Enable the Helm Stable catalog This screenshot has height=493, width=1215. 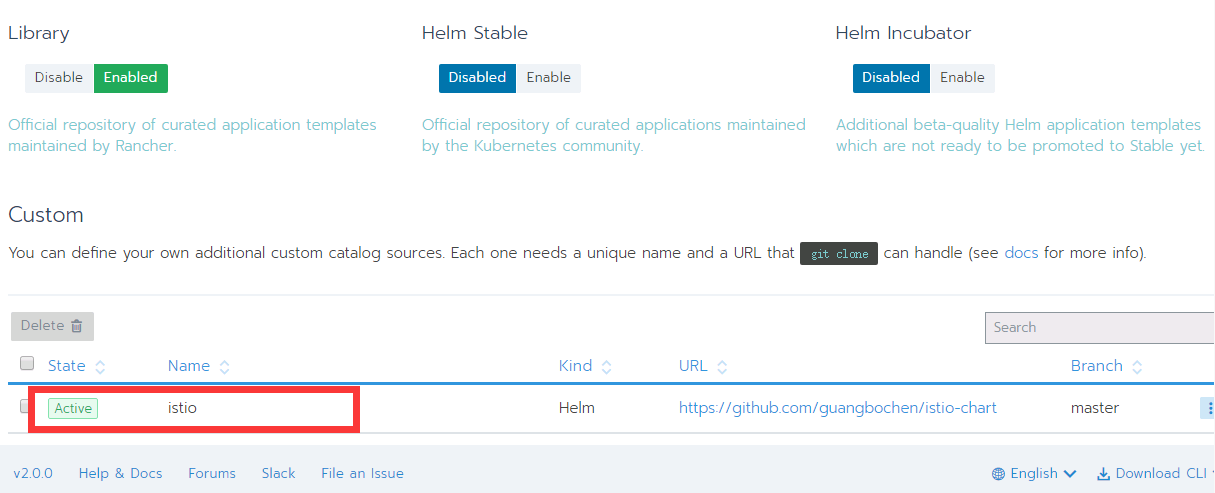pyautogui.click(x=549, y=78)
